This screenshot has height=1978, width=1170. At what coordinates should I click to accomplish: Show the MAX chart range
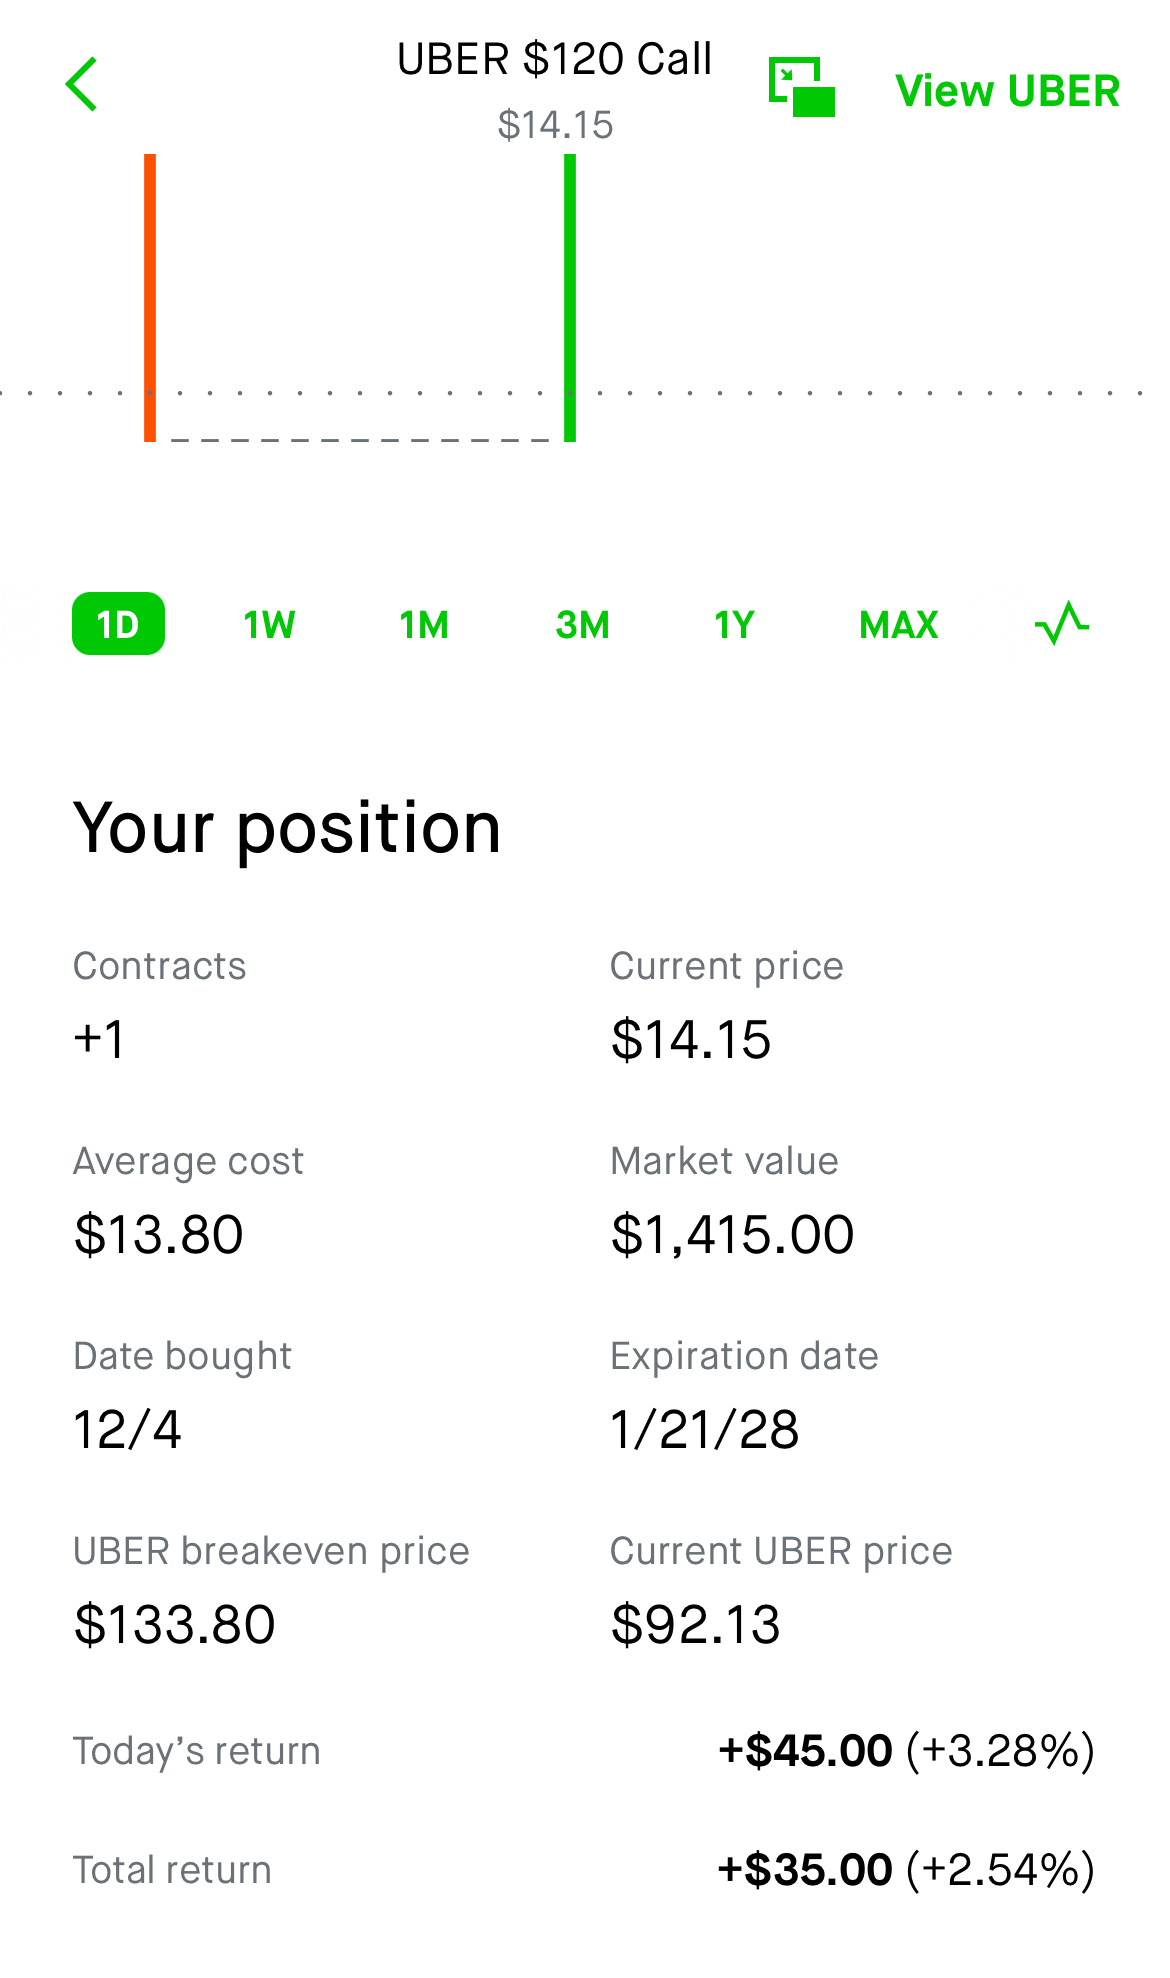[x=898, y=625]
